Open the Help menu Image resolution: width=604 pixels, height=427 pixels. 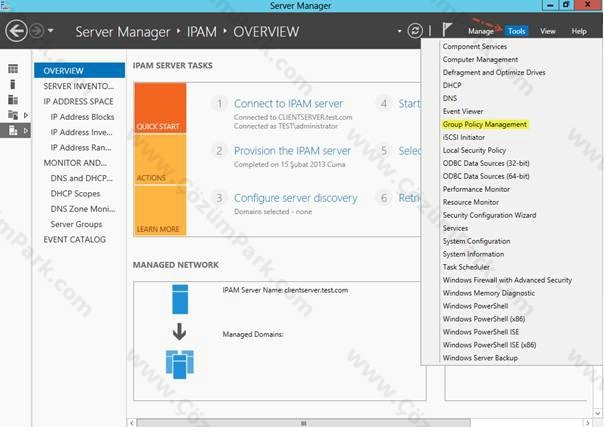579,31
